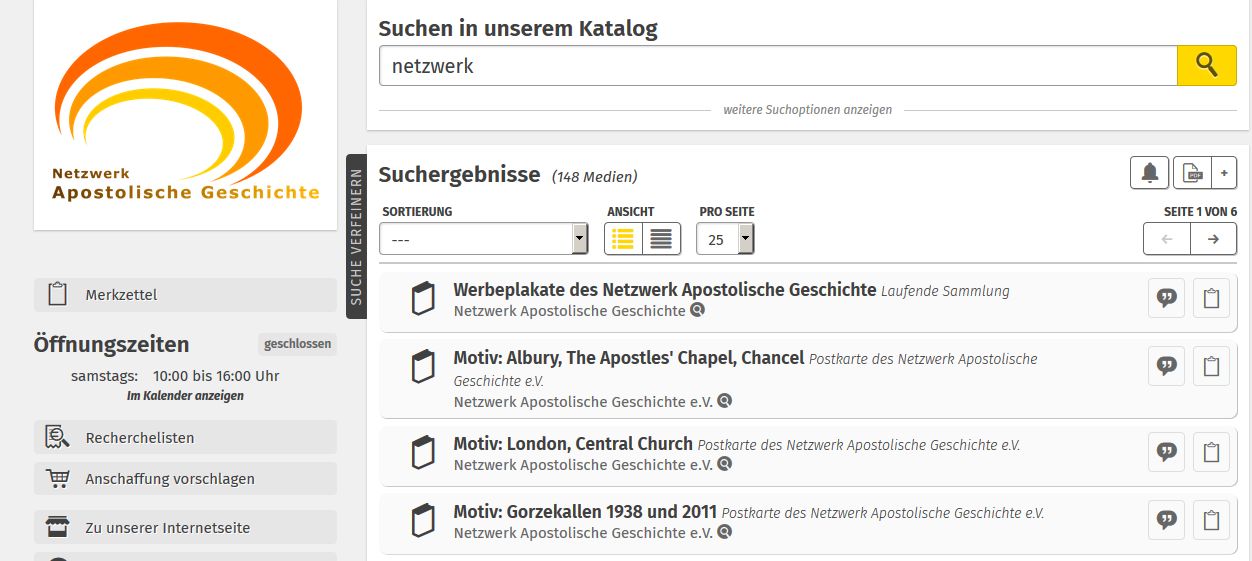1252x561 pixels.
Task: Open the Pro Seite 25 dropdown
Action: point(726,239)
